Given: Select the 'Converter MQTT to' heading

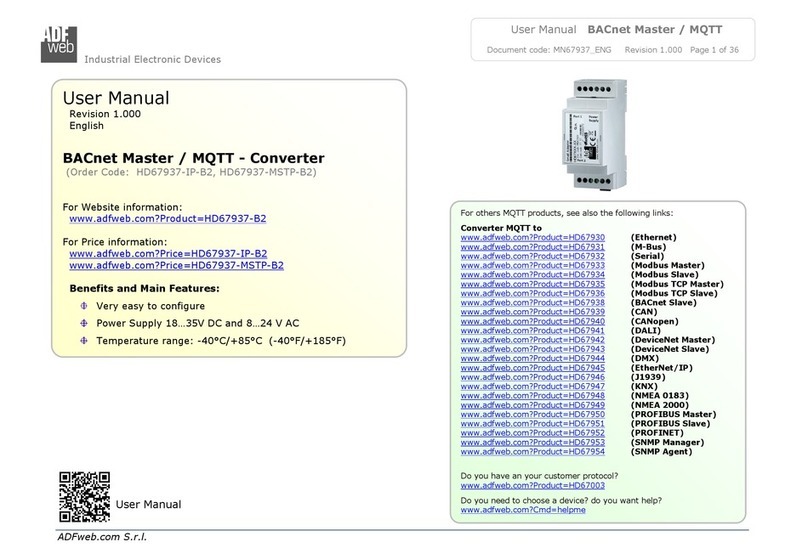Looking at the screenshot, I should click(501, 228).
